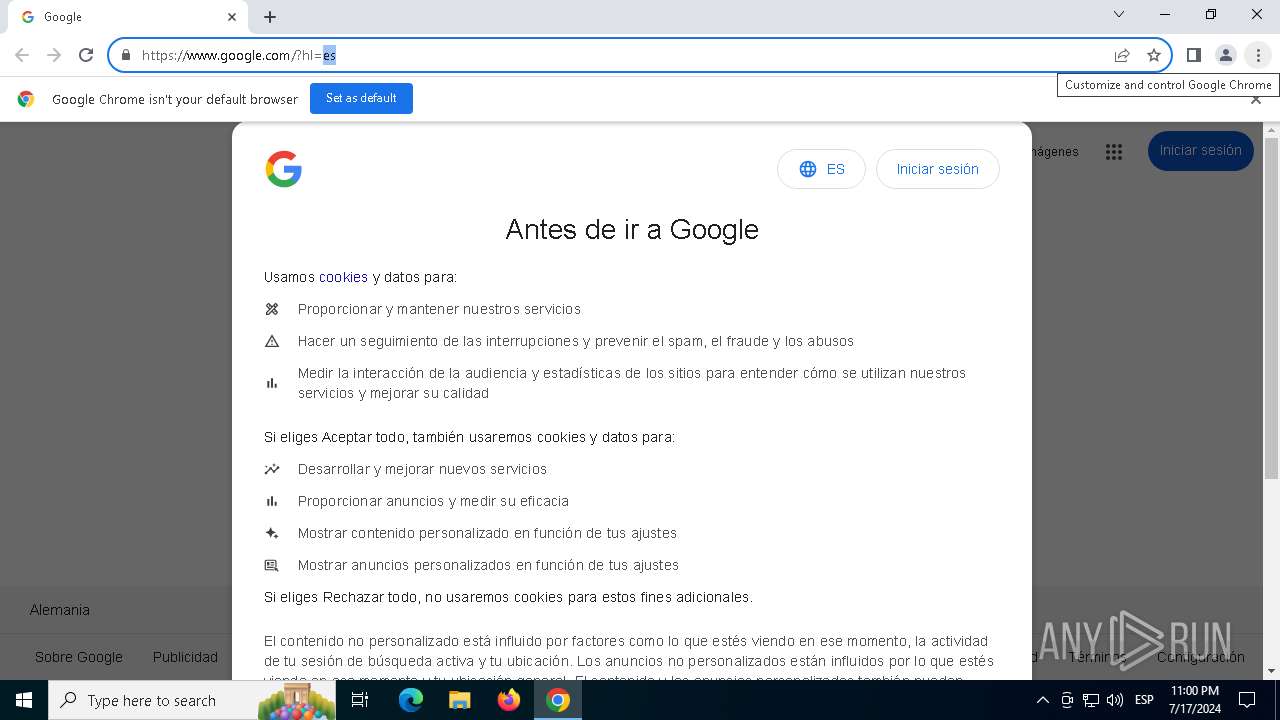Click the share page icon in address bar
This screenshot has height=720, width=1280.
1122,55
